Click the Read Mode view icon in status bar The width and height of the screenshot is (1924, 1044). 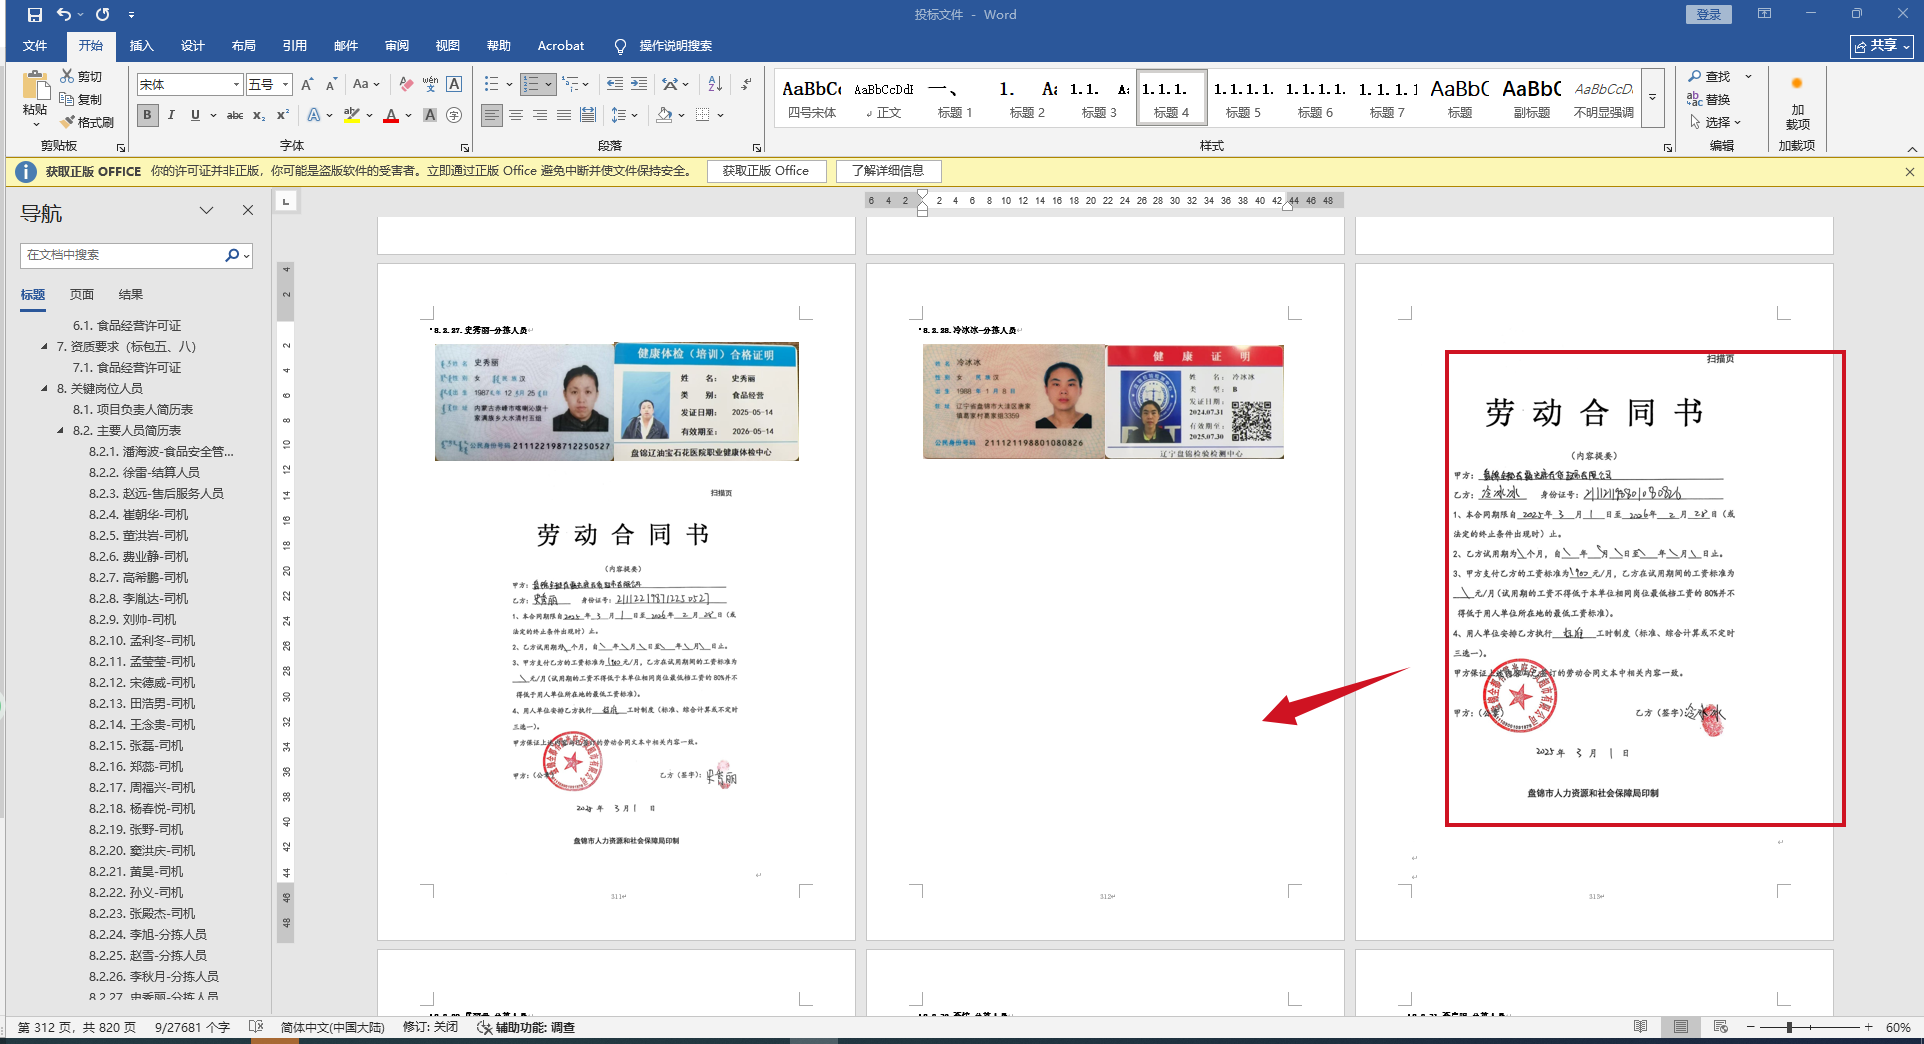[x=1641, y=1027]
